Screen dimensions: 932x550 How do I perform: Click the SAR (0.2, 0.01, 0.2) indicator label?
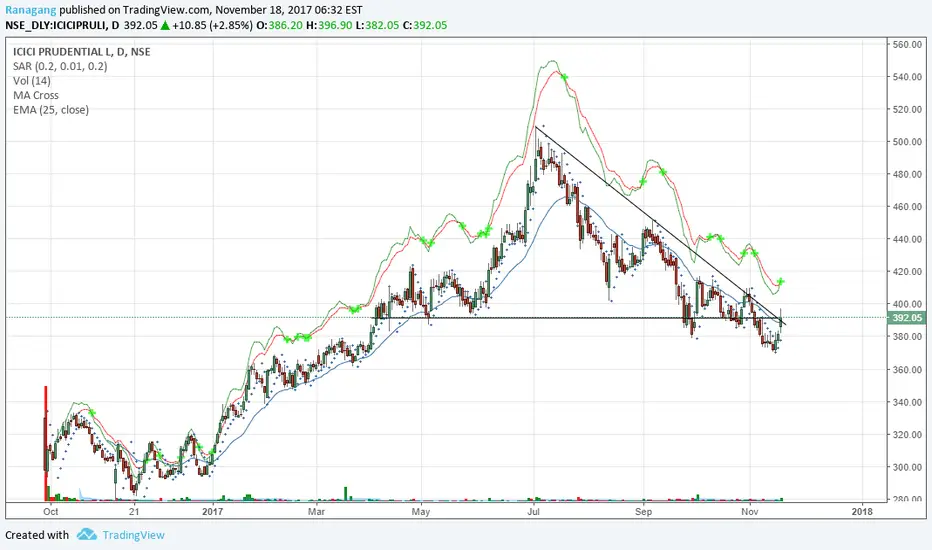click(x=60, y=66)
